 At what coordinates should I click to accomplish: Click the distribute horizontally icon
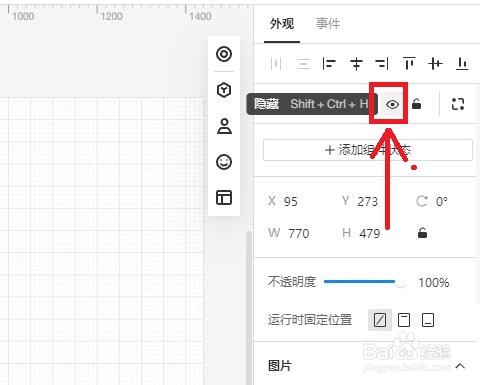(x=276, y=63)
